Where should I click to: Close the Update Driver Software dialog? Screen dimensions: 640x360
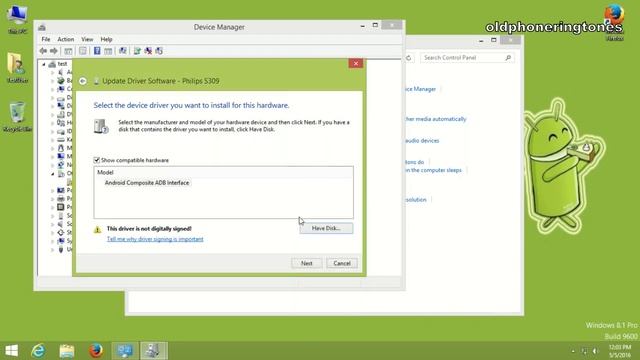pyautogui.click(x=356, y=63)
